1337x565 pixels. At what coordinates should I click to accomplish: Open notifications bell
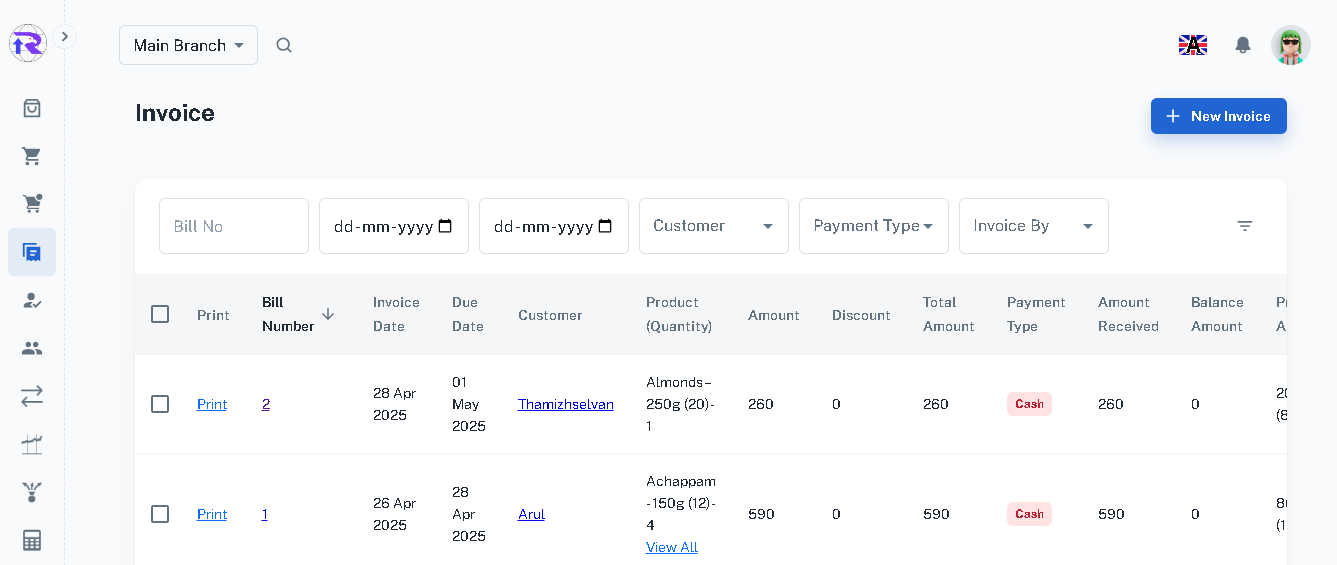click(1243, 45)
